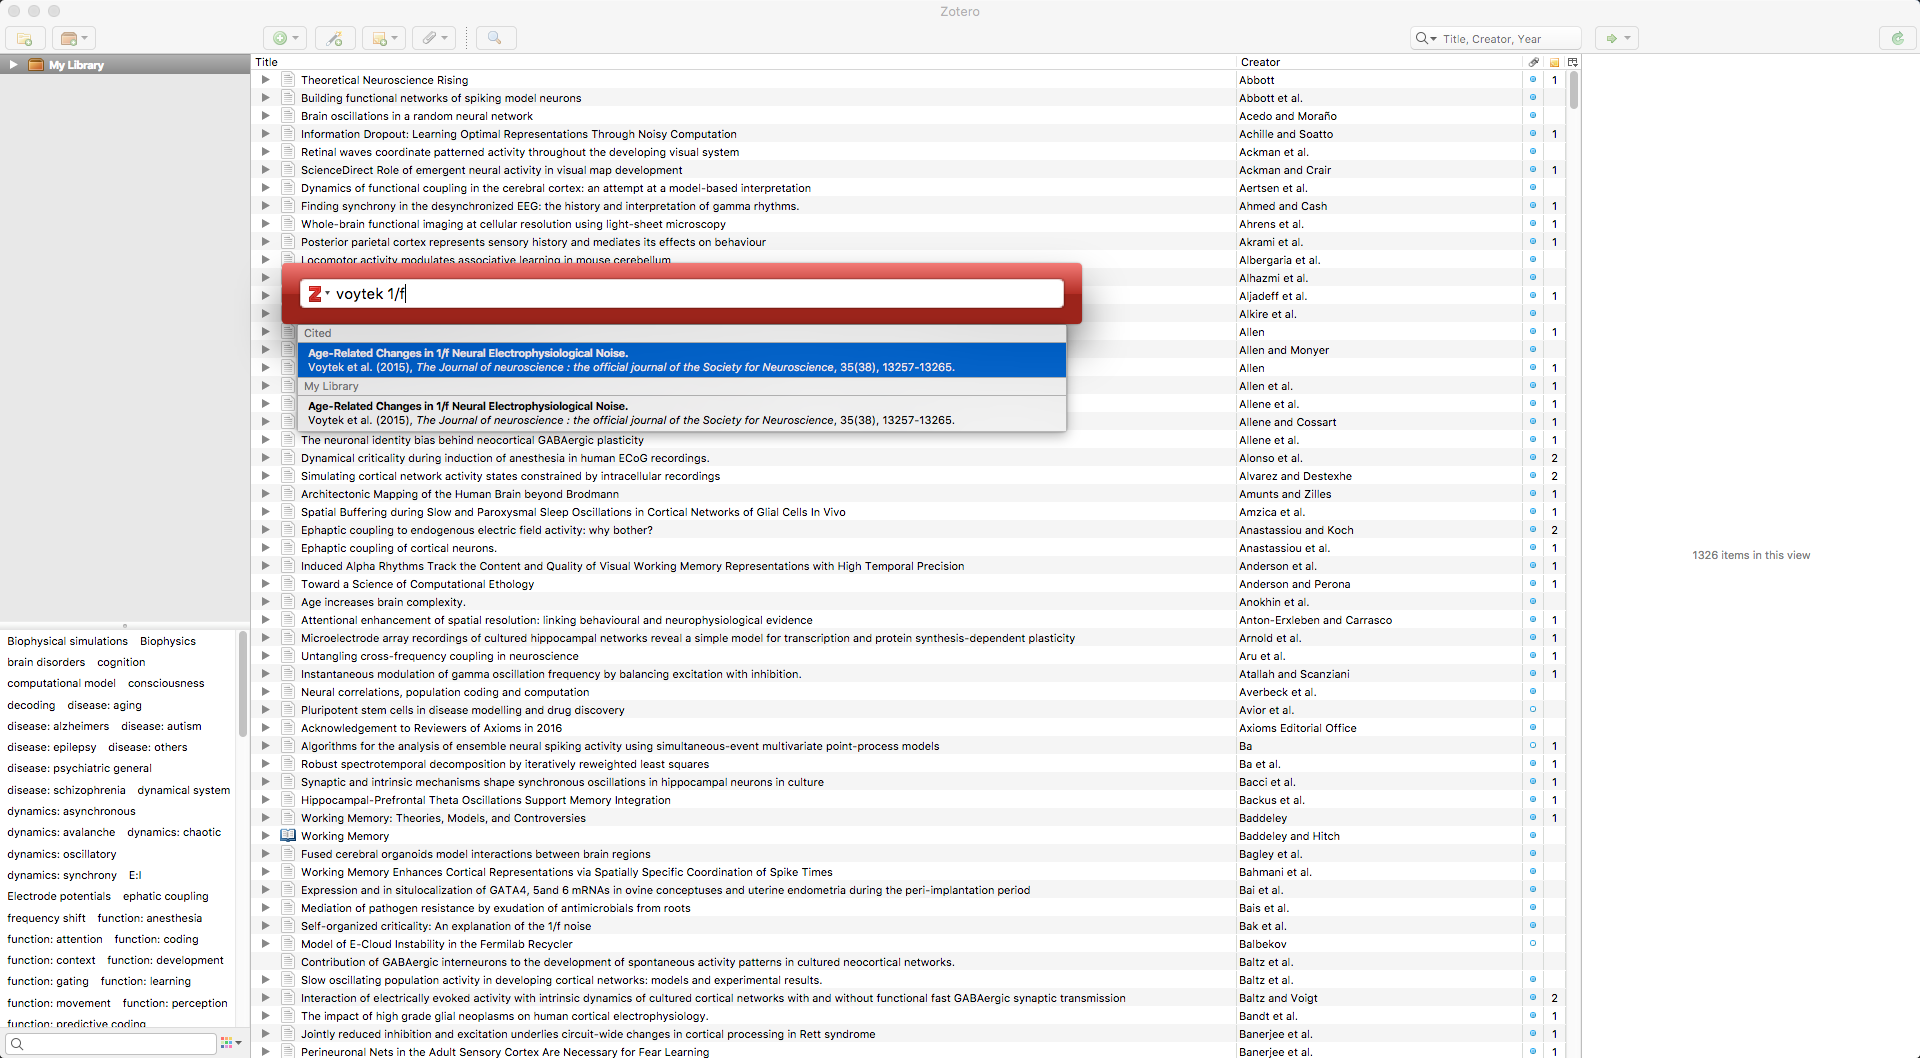Select the My Library Age-Related Changes result
This screenshot has height=1058, width=1920.
[x=682, y=413]
